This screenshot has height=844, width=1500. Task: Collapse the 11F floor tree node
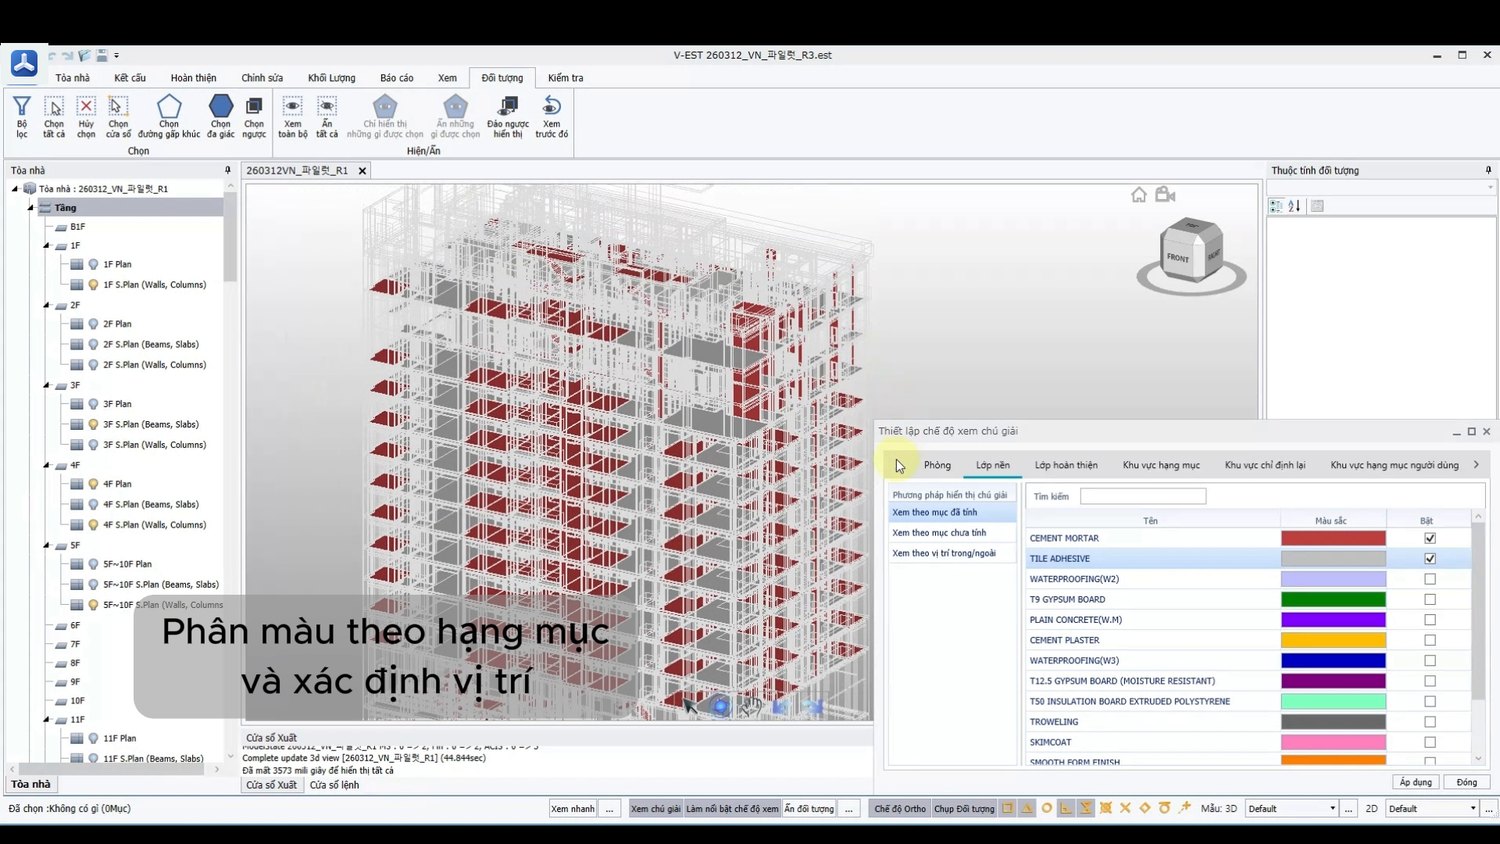pos(46,719)
